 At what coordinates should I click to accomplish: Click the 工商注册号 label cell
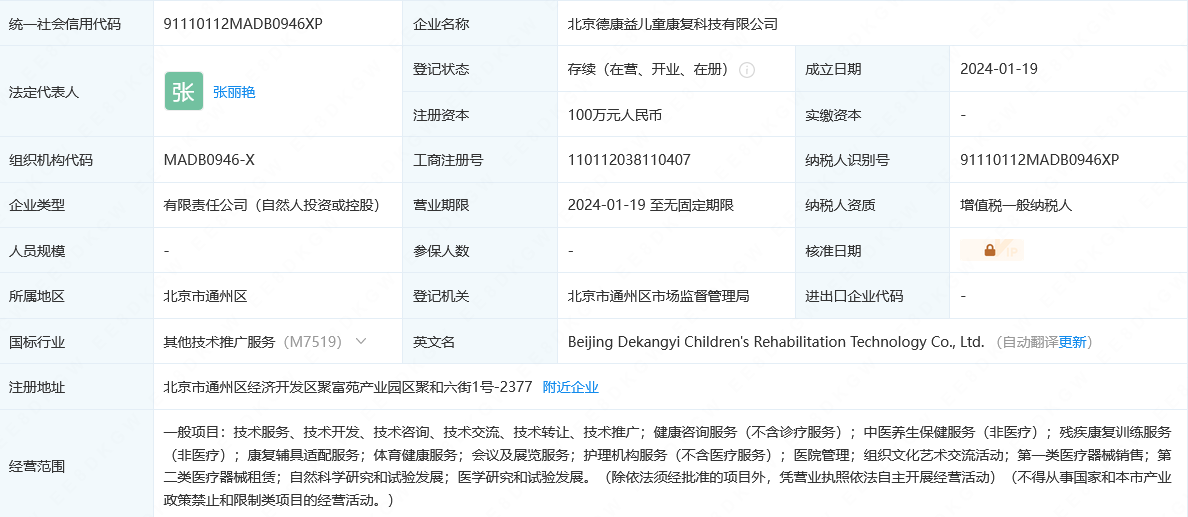(x=480, y=160)
